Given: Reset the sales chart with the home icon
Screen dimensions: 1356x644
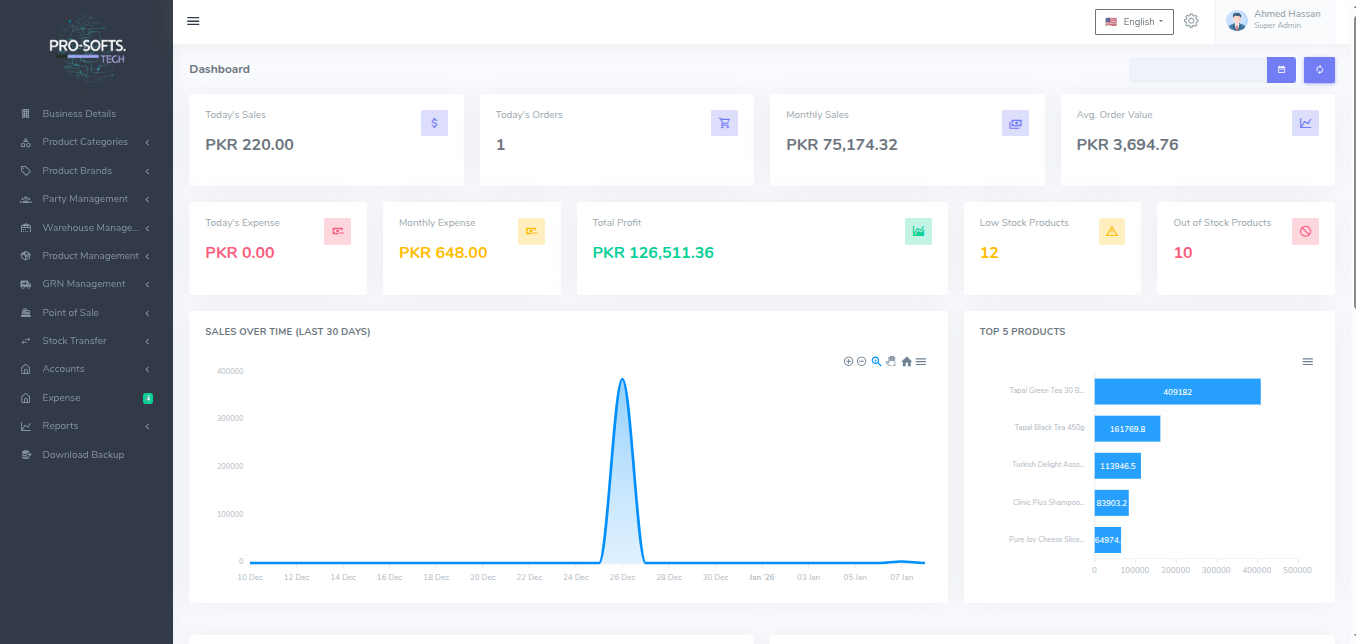Looking at the screenshot, I should point(906,361).
